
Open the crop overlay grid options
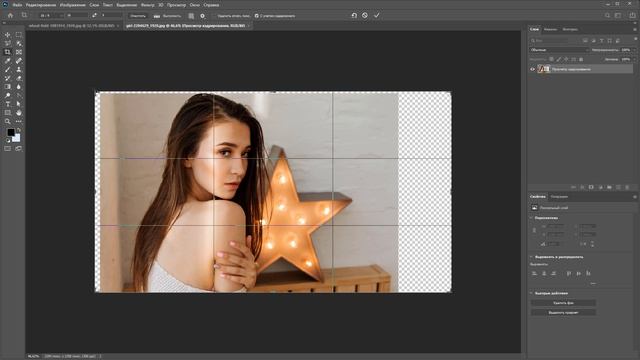(x=191, y=16)
